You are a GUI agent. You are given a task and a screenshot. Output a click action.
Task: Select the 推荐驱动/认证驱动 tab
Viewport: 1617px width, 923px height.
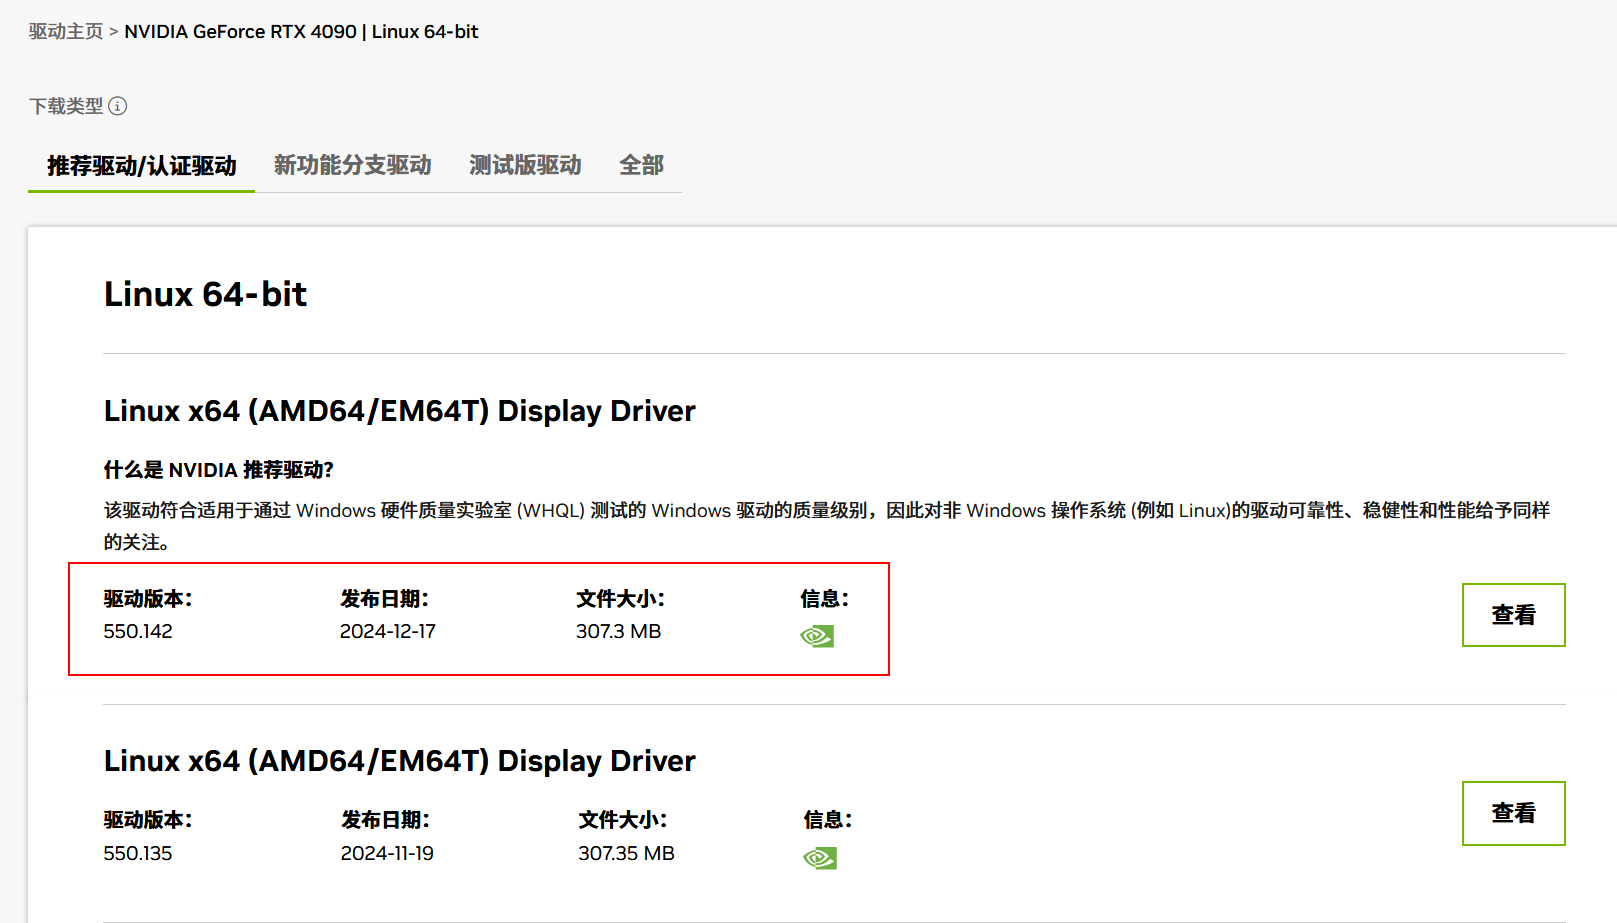[142, 165]
